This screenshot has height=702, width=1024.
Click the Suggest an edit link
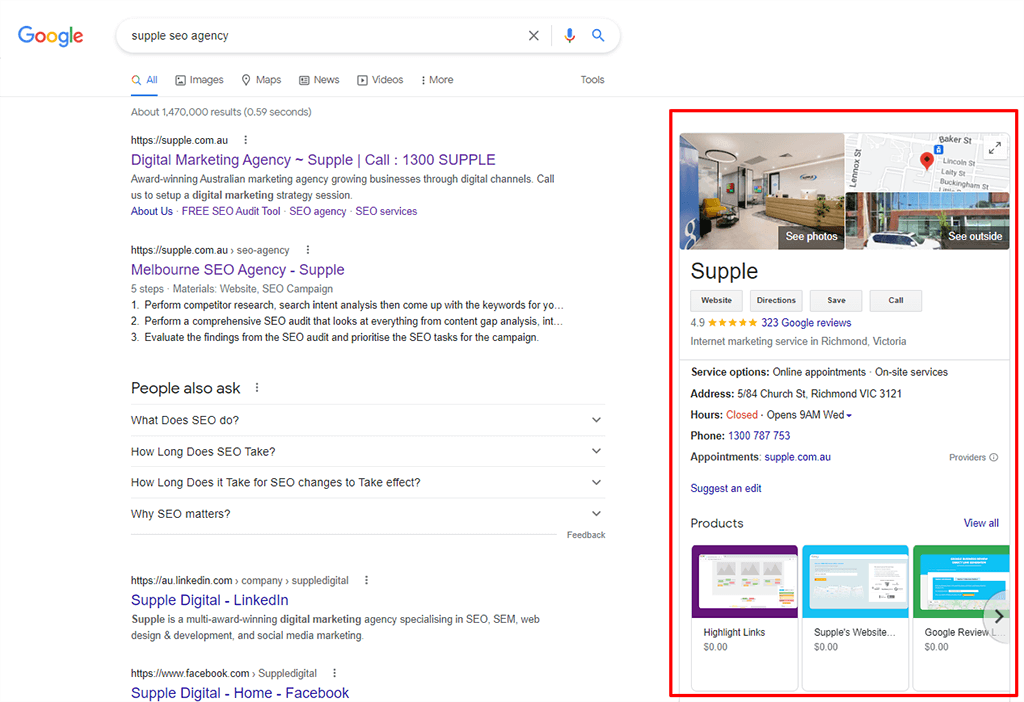point(726,488)
